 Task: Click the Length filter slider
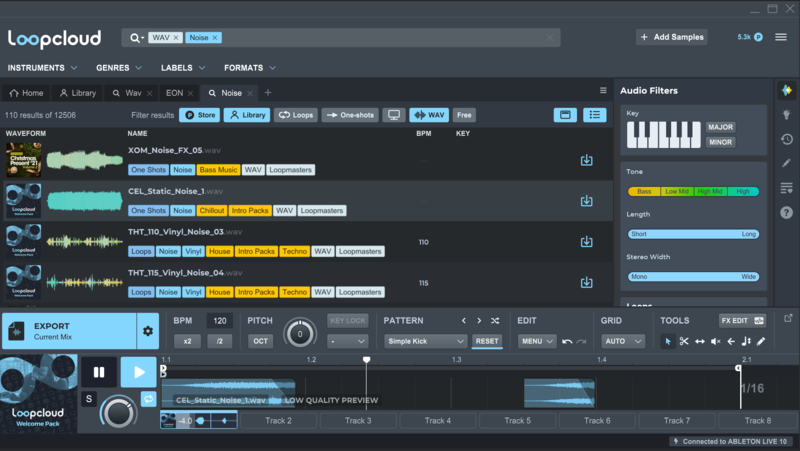pos(692,234)
